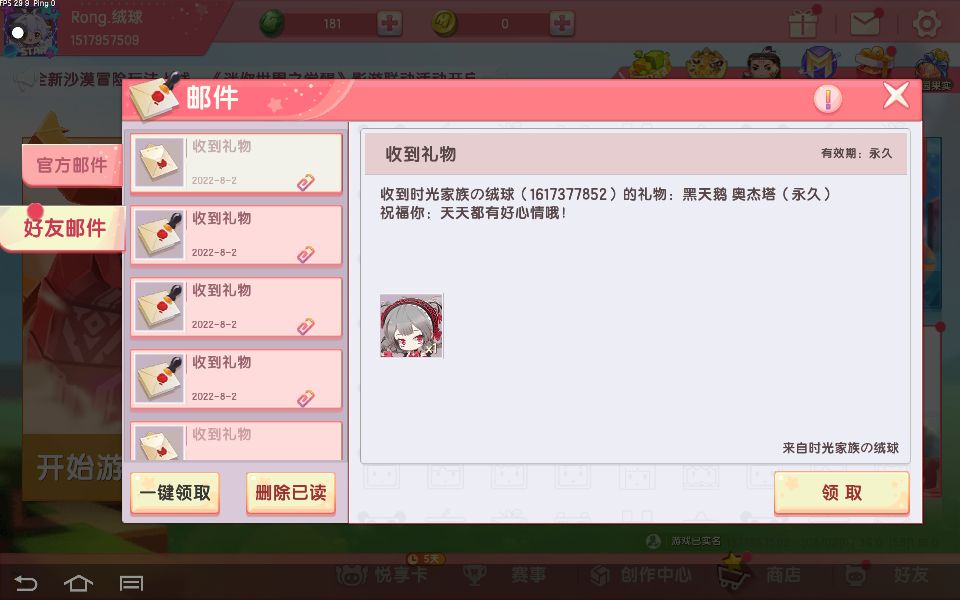Screen dimensions: 960x600
Task: Click the 一键领取 claim-all button
Action: click(175, 493)
